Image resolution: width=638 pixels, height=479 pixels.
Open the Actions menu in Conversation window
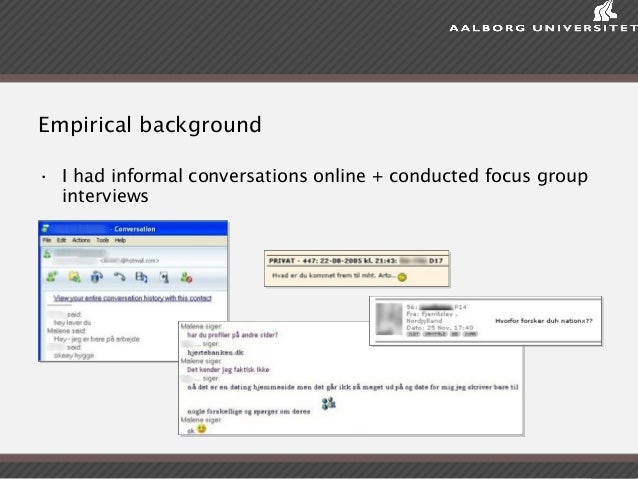tap(81, 240)
